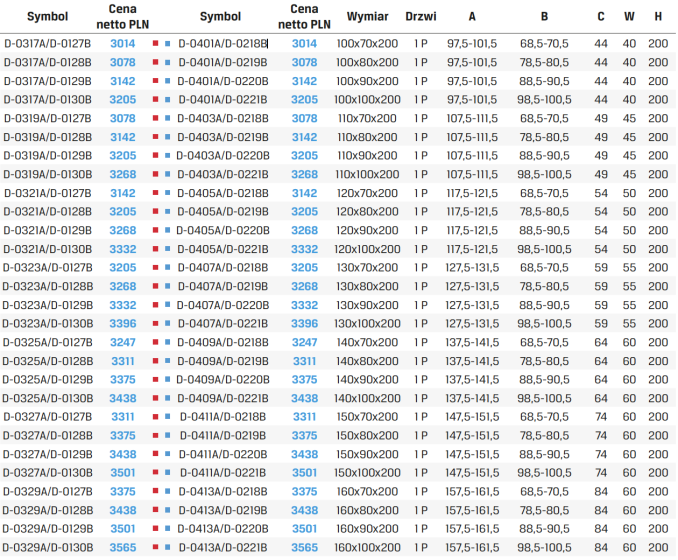
Task: Select size 100x100x200
Action: pyautogui.click(x=367, y=100)
